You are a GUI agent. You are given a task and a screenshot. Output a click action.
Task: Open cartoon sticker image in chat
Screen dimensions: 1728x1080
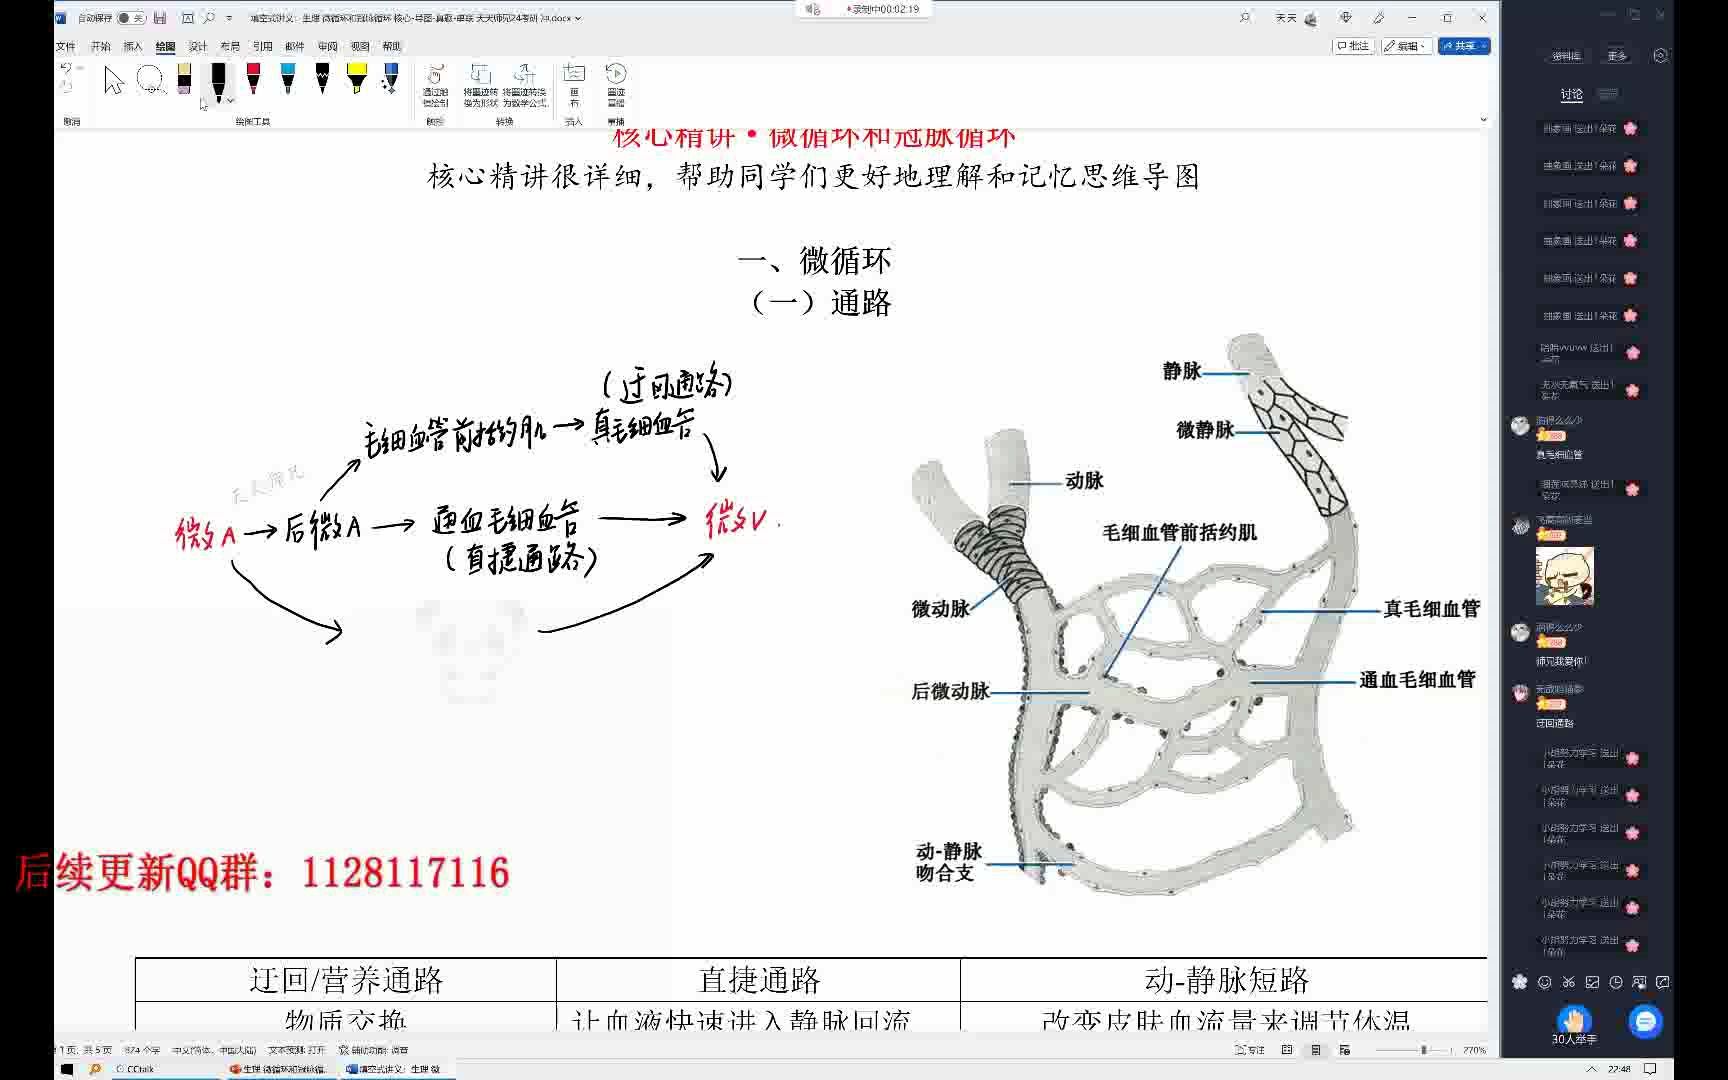1564,575
